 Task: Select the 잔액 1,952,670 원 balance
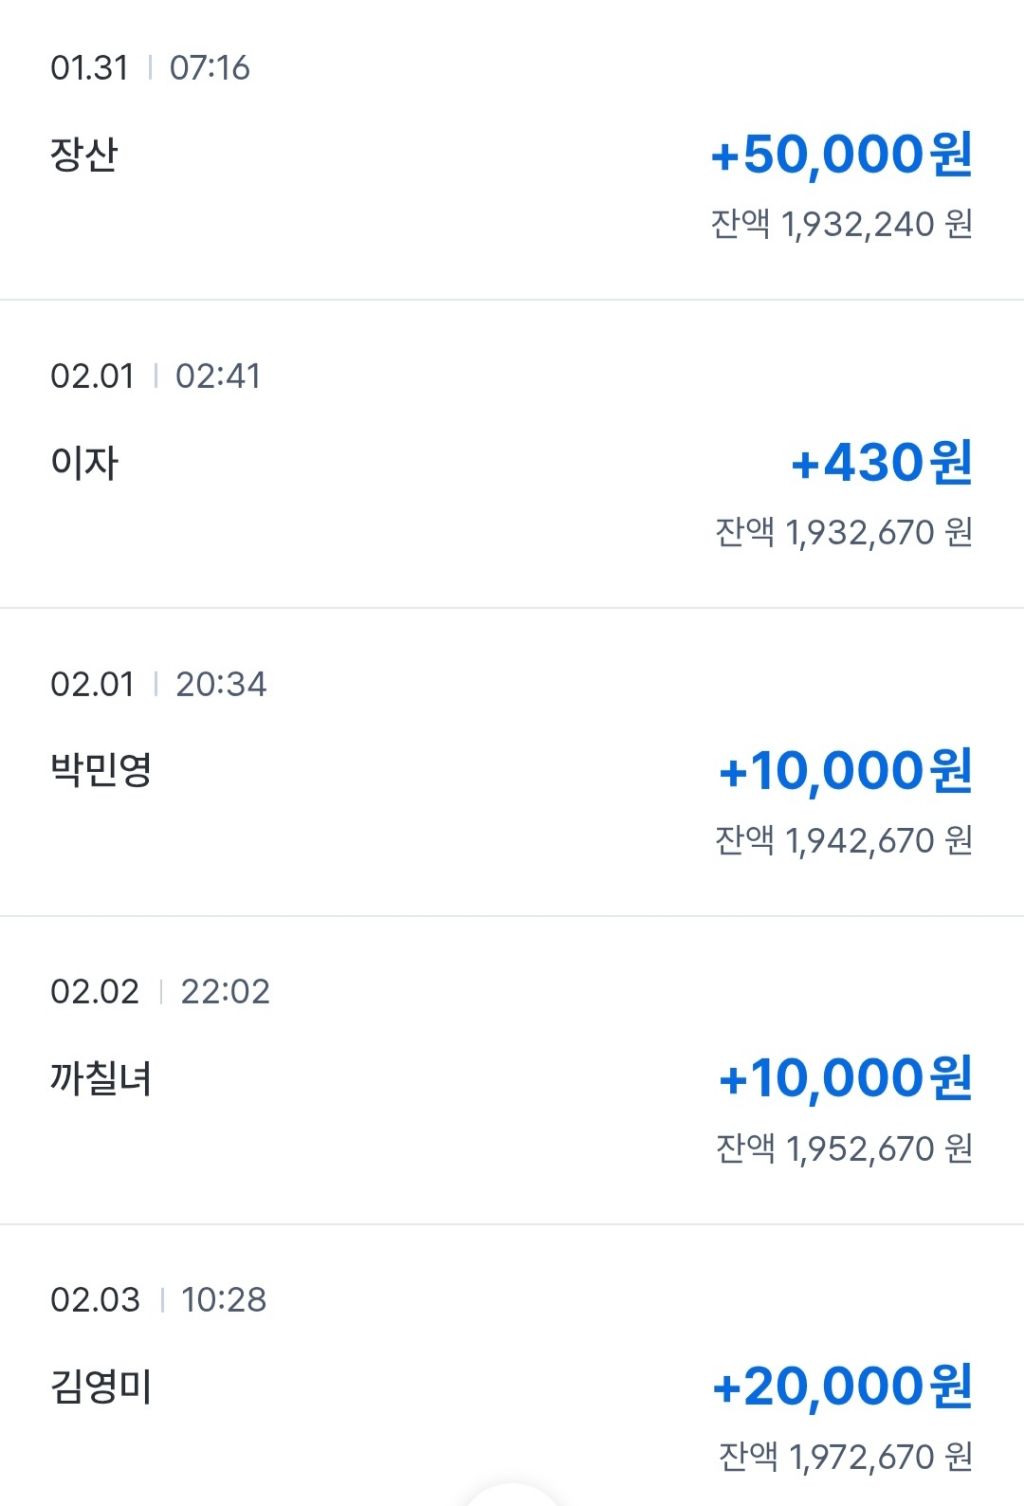pyautogui.click(x=843, y=1148)
